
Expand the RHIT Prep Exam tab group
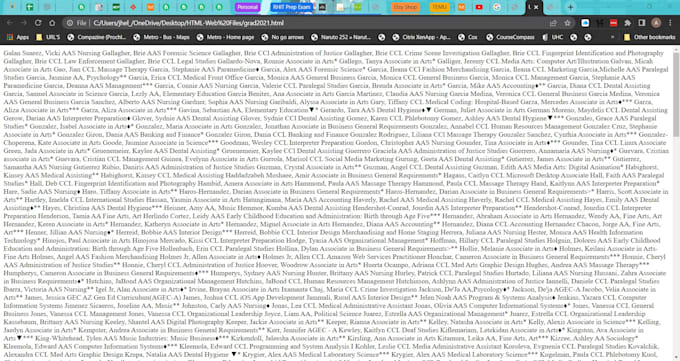click(292, 7)
